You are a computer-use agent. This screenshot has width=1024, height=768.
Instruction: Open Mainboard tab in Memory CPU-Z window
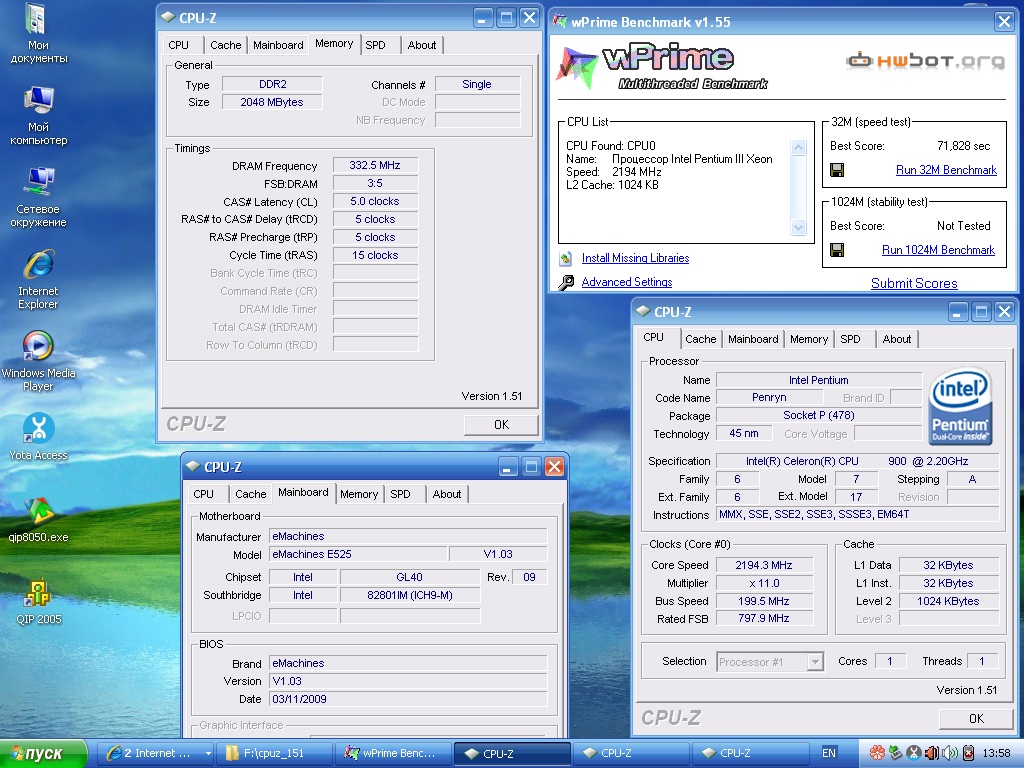(x=278, y=45)
